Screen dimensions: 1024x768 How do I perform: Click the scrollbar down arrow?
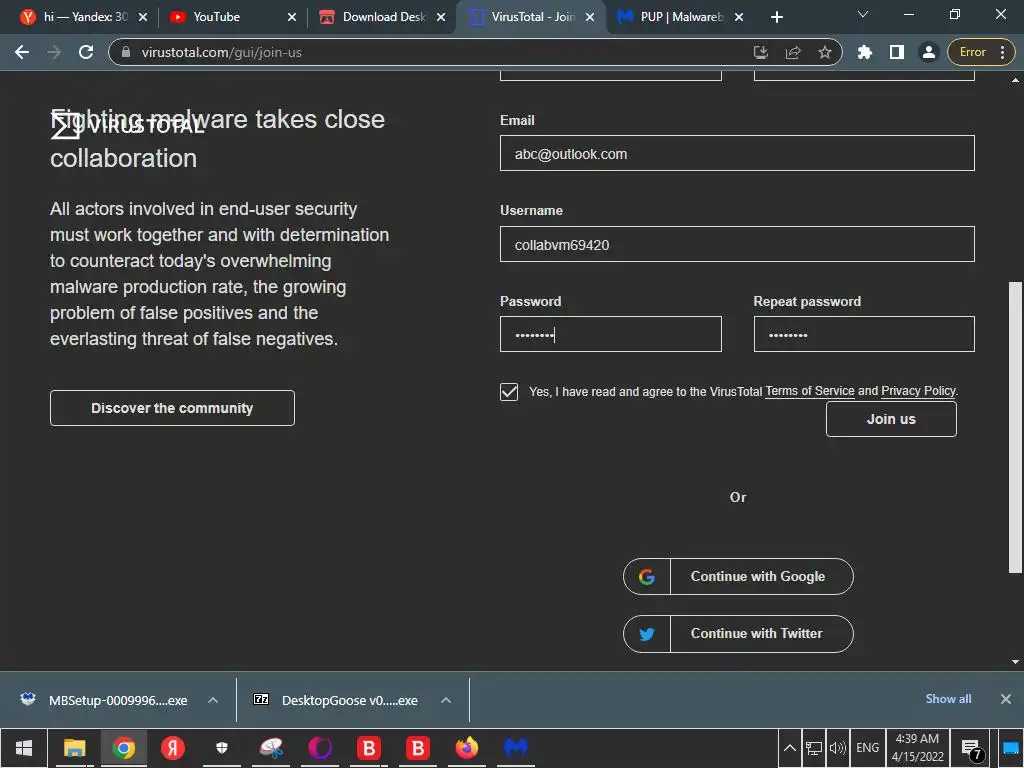click(1015, 662)
